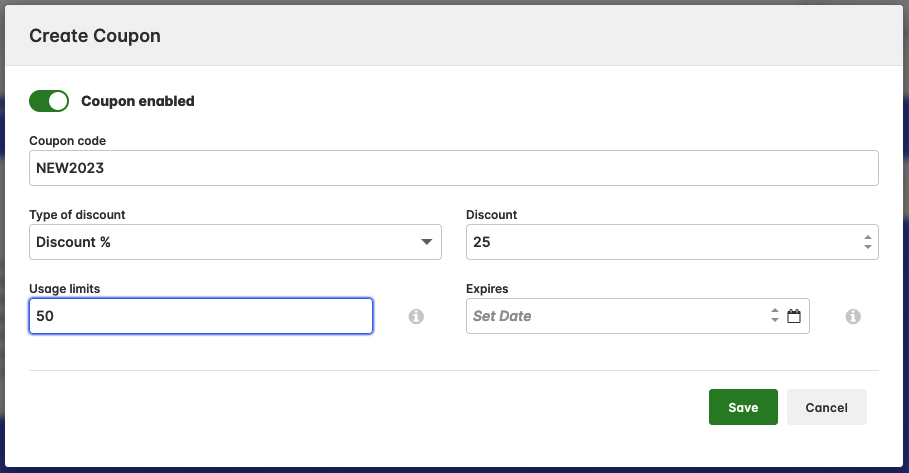Open the Type of discount dropdown
This screenshot has width=909, height=473.
[x=235, y=242]
